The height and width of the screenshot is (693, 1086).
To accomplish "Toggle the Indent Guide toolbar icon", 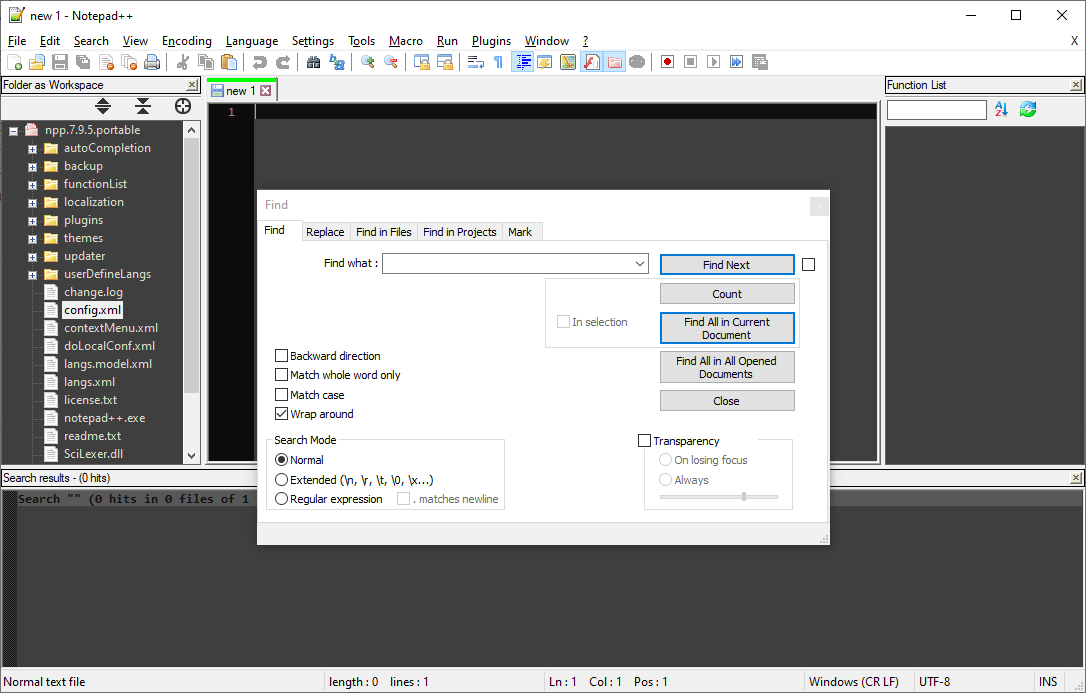I will point(522,62).
